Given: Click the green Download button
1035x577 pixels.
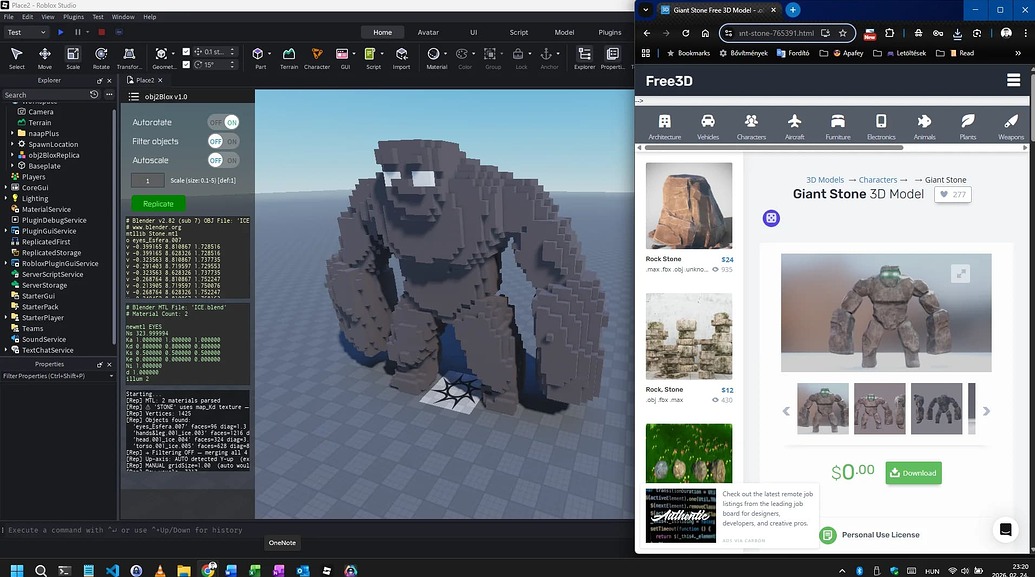Looking at the screenshot, I should (x=913, y=473).
